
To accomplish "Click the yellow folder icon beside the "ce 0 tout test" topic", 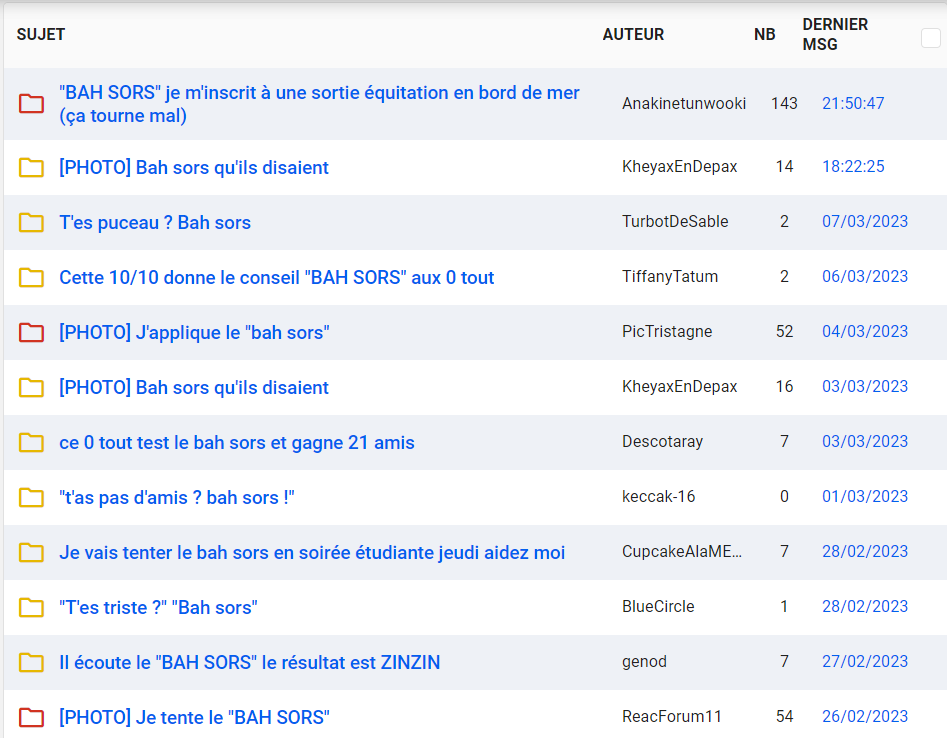I will click(31, 442).
